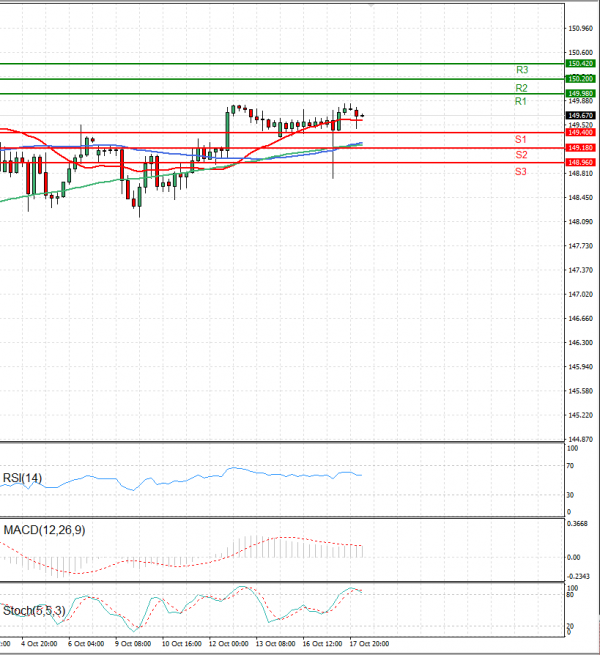Click the 10 Oct 16:00 time label

(x=182, y=644)
